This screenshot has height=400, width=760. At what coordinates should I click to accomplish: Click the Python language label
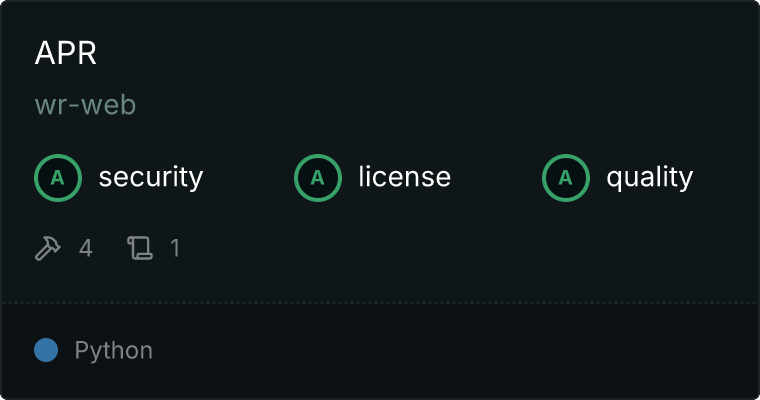point(113,351)
